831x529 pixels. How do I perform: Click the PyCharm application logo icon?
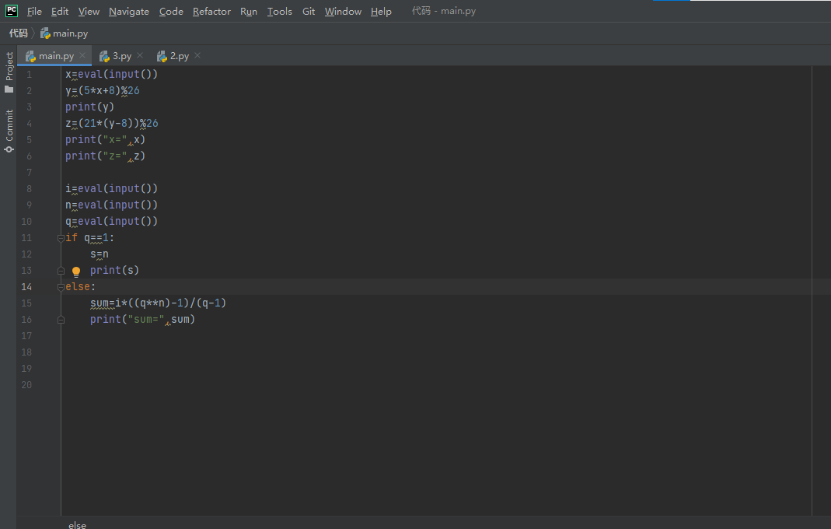click(11, 11)
